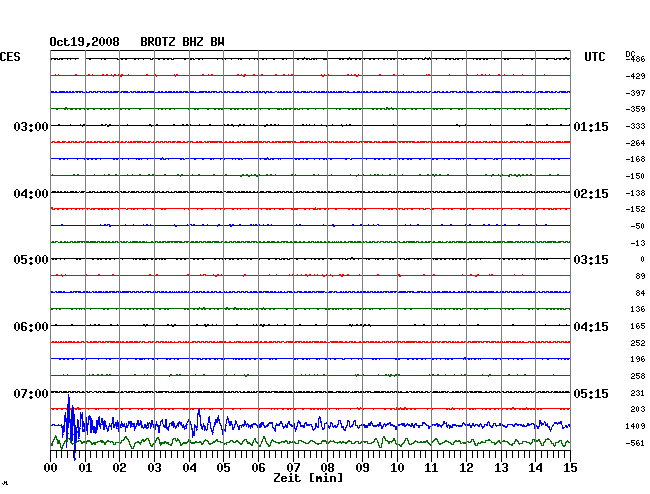Click the 1409 DC offset value
The image size is (650, 494).
(x=635, y=426)
